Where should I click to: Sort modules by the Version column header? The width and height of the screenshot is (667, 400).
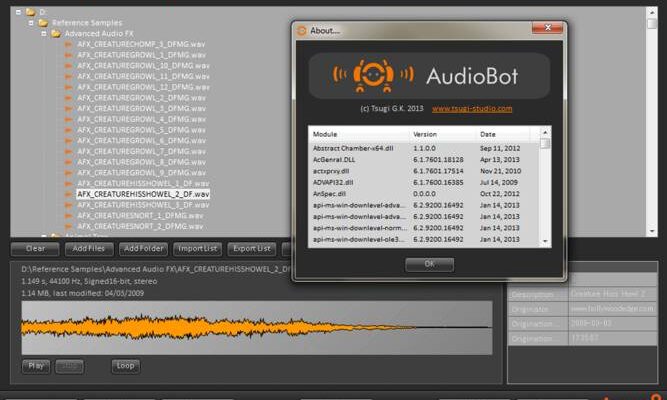(425, 134)
